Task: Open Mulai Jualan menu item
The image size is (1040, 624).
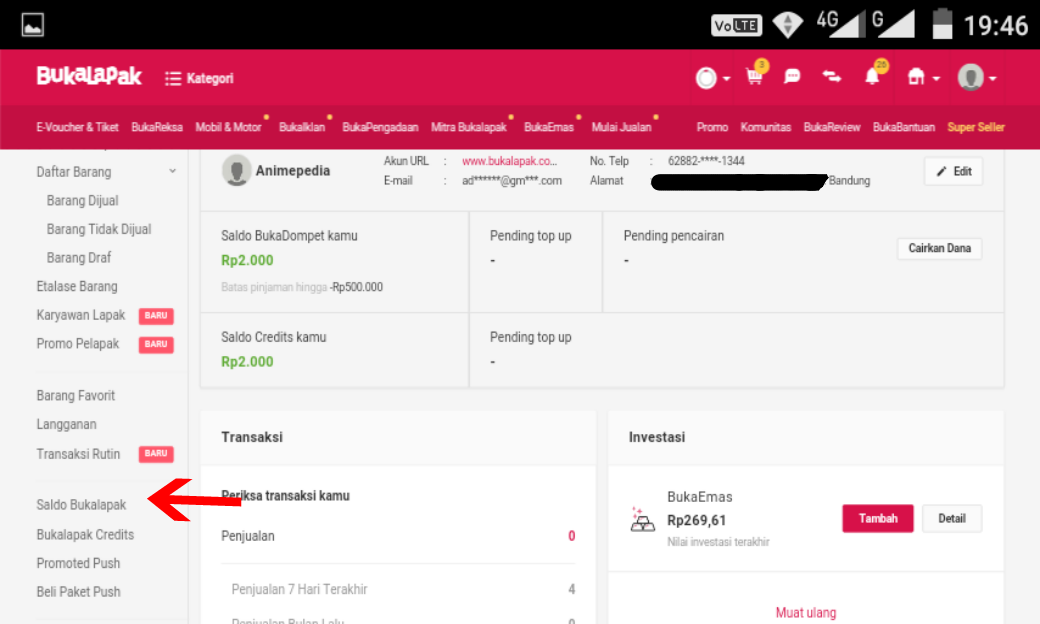Action: [621, 127]
